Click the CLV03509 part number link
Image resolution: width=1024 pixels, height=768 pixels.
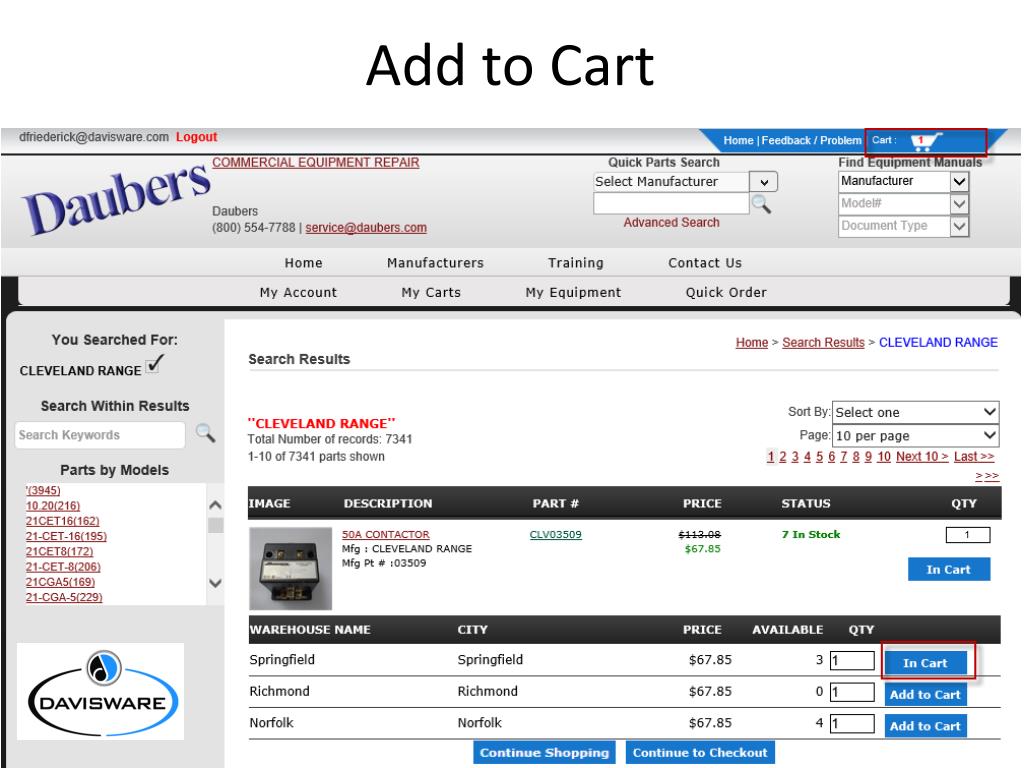pos(555,534)
